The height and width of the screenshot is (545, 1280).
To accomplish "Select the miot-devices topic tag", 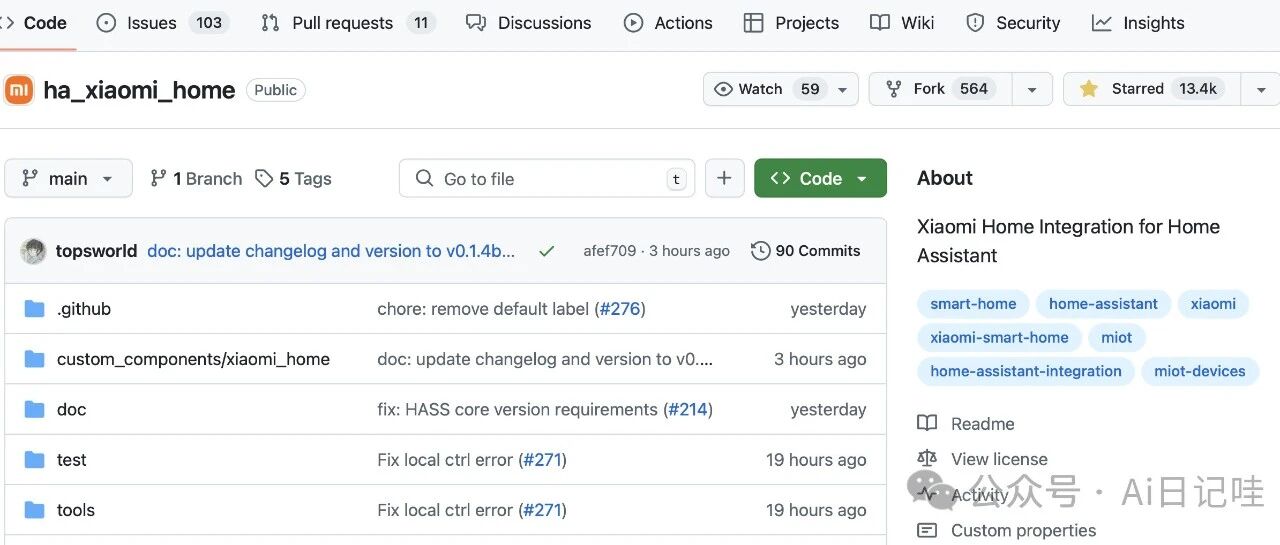I will 1200,371.
